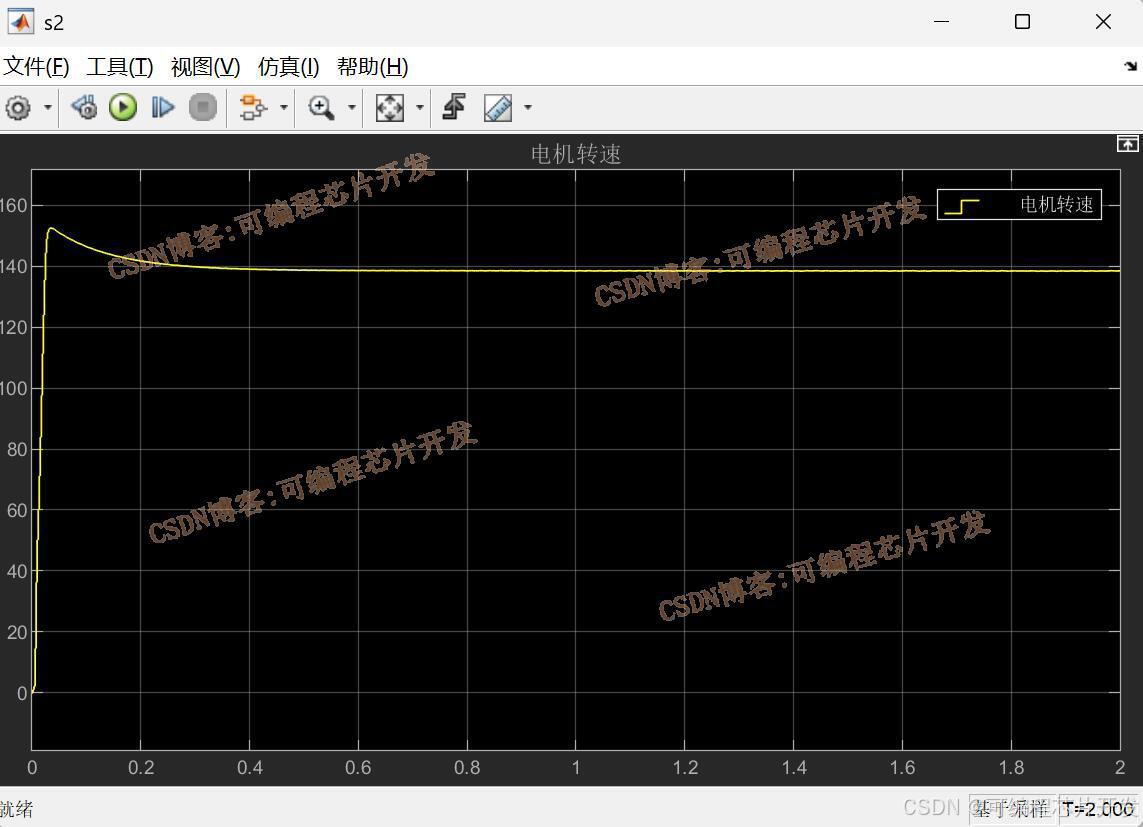Expand the configuration properties dropdown arrow
The width and height of the screenshot is (1143, 827).
pos(48,108)
